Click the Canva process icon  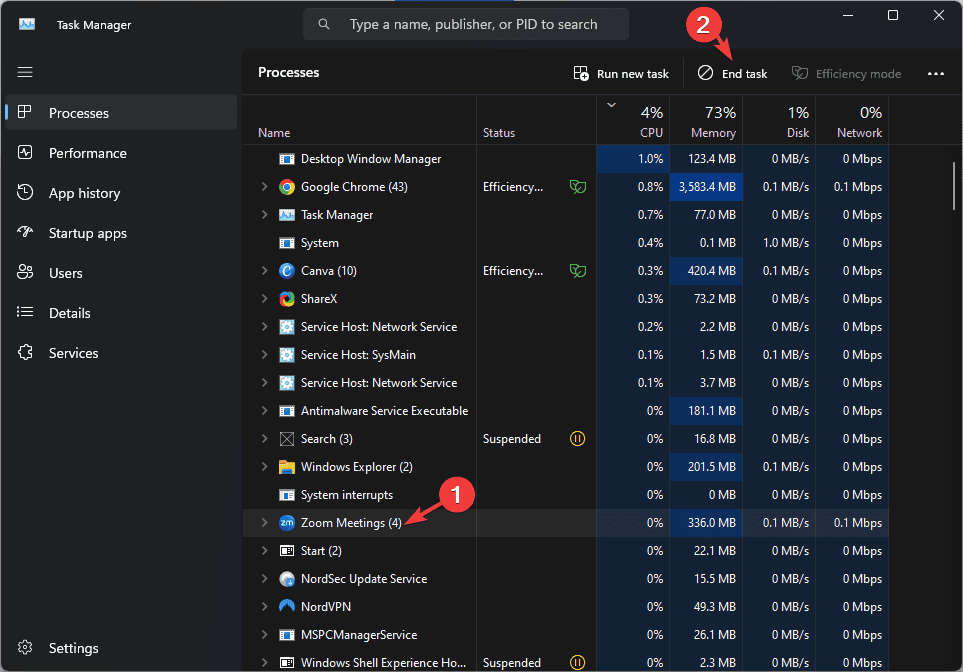click(x=287, y=271)
